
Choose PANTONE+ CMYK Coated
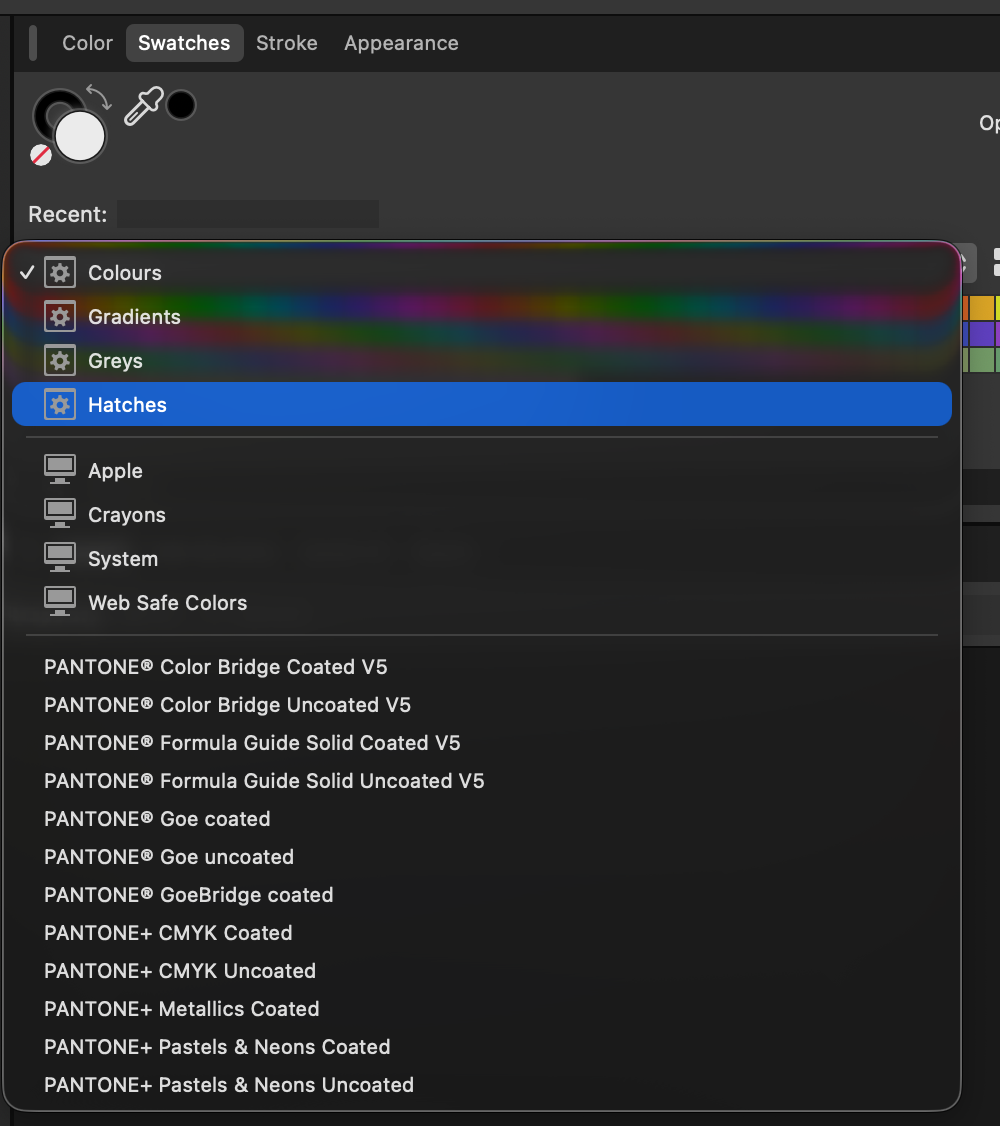482,934
